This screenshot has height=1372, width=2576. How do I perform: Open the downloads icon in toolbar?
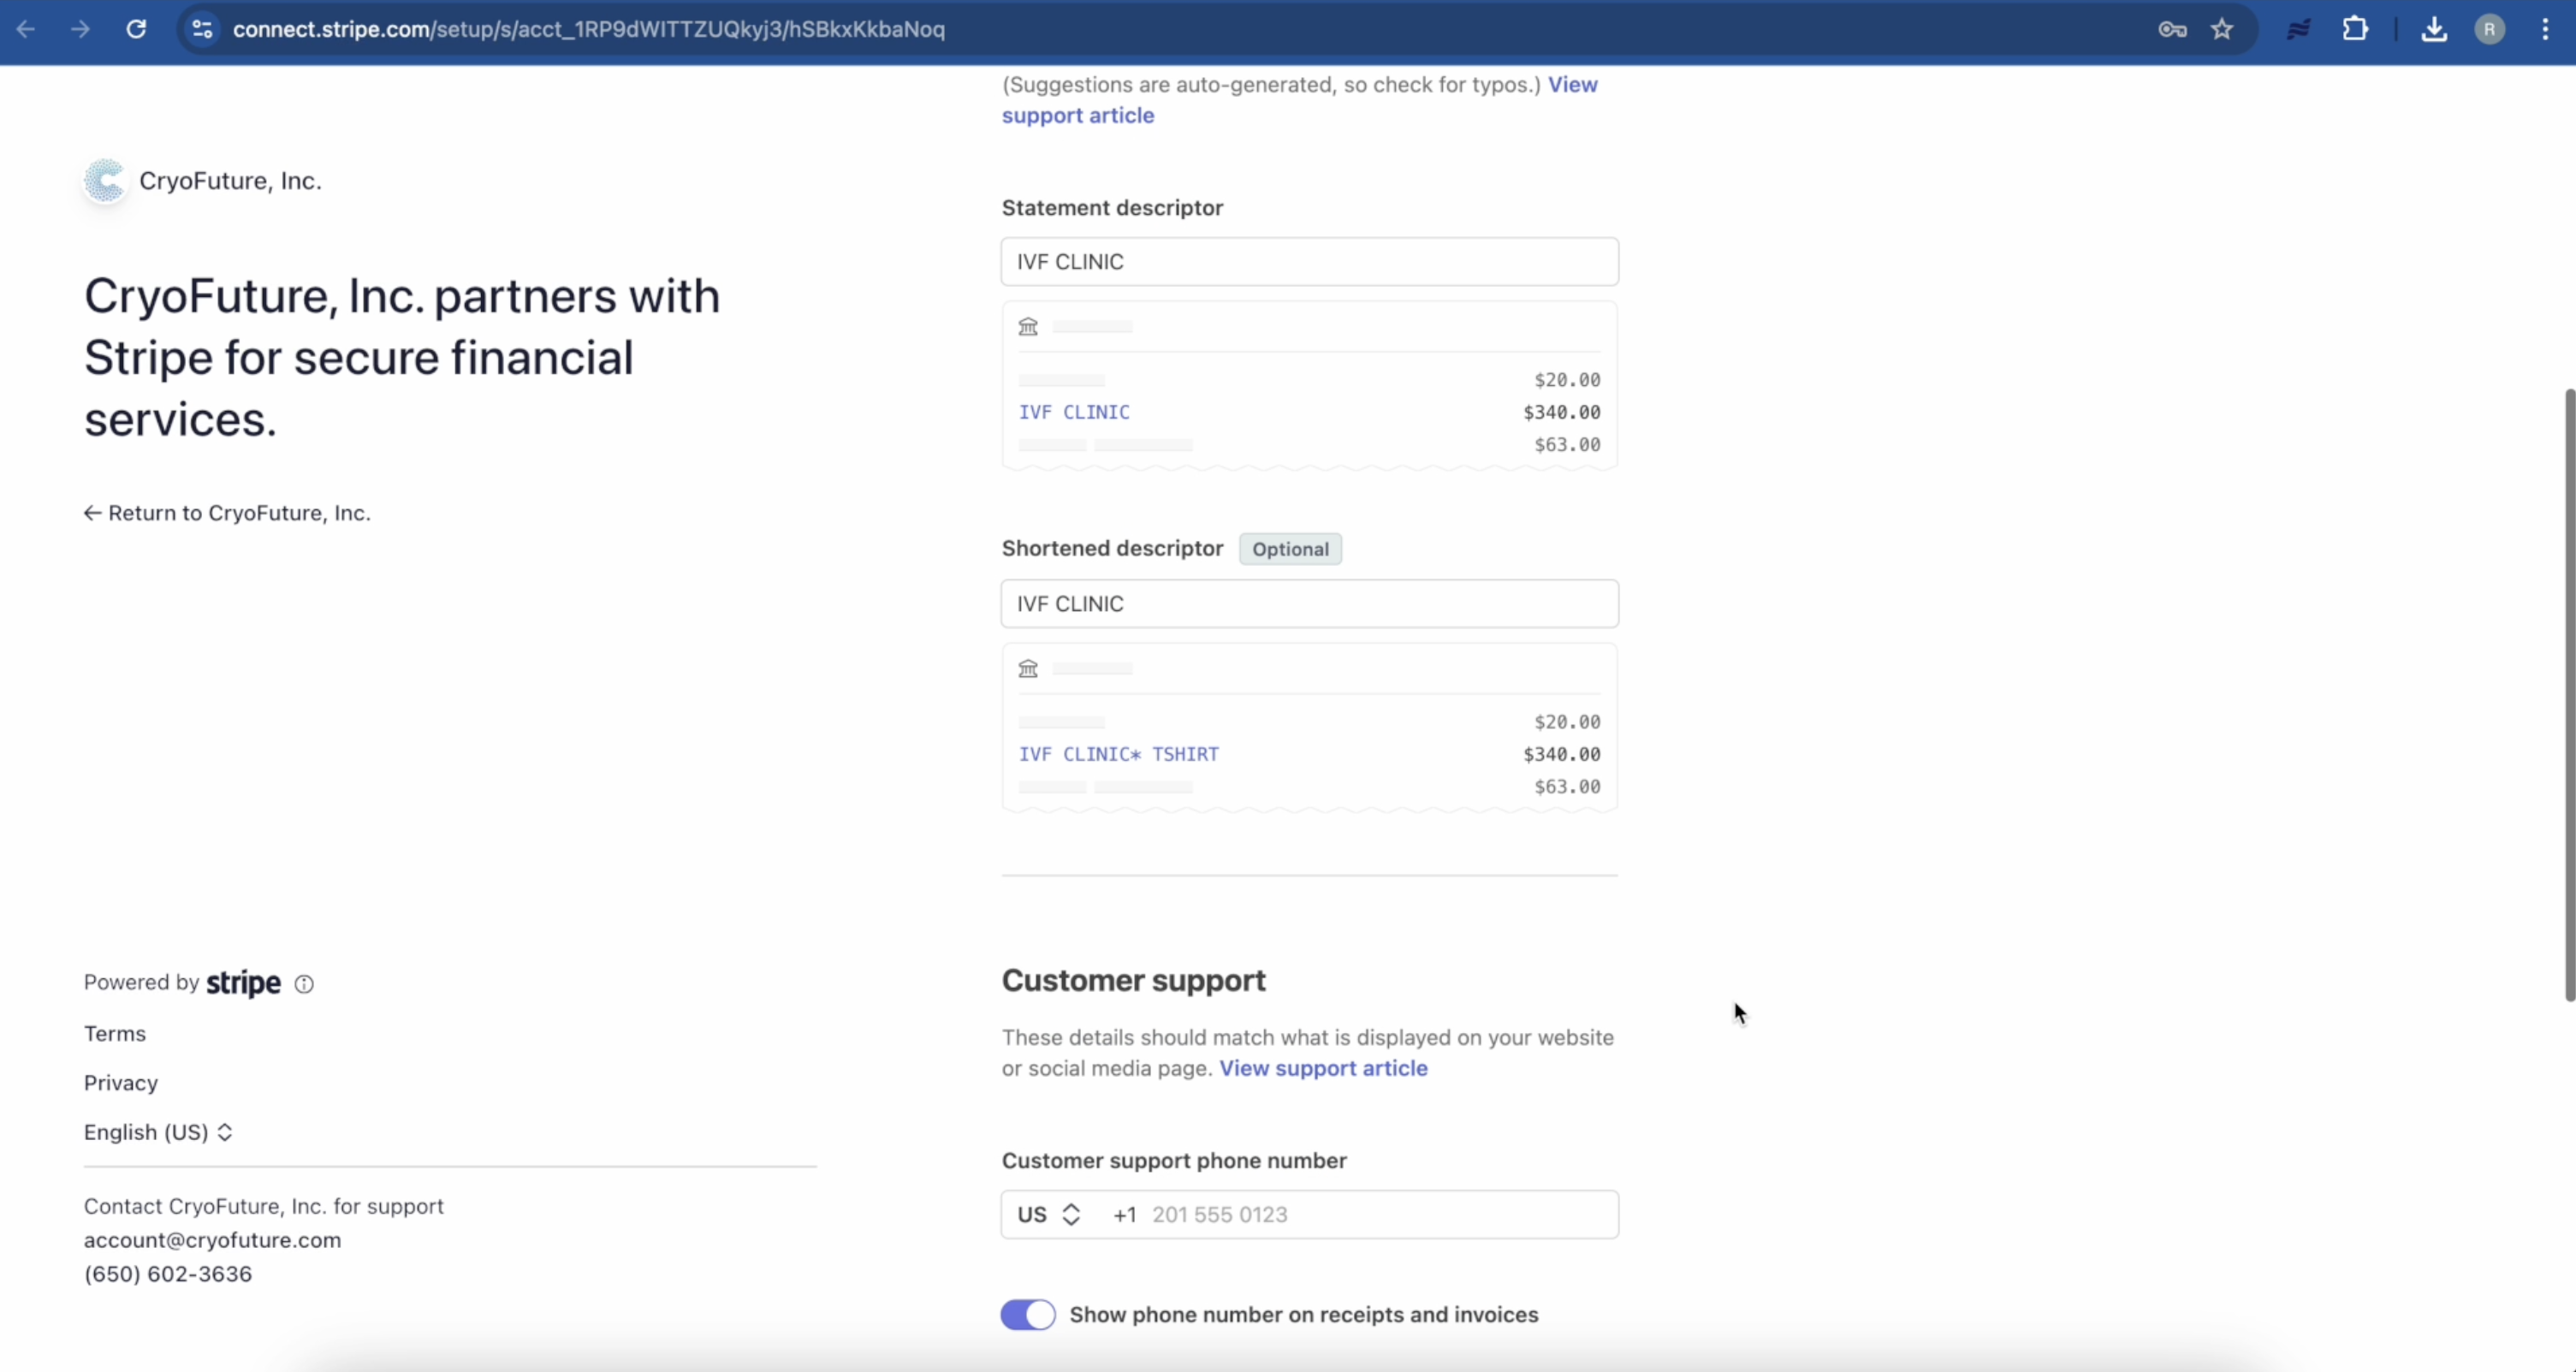[x=2434, y=29]
